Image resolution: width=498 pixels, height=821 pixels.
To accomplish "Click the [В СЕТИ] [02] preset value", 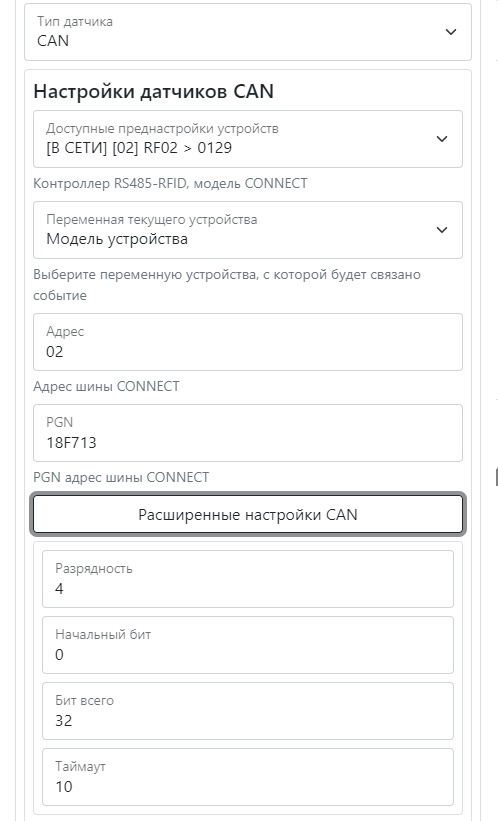I will click(x=139, y=148).
